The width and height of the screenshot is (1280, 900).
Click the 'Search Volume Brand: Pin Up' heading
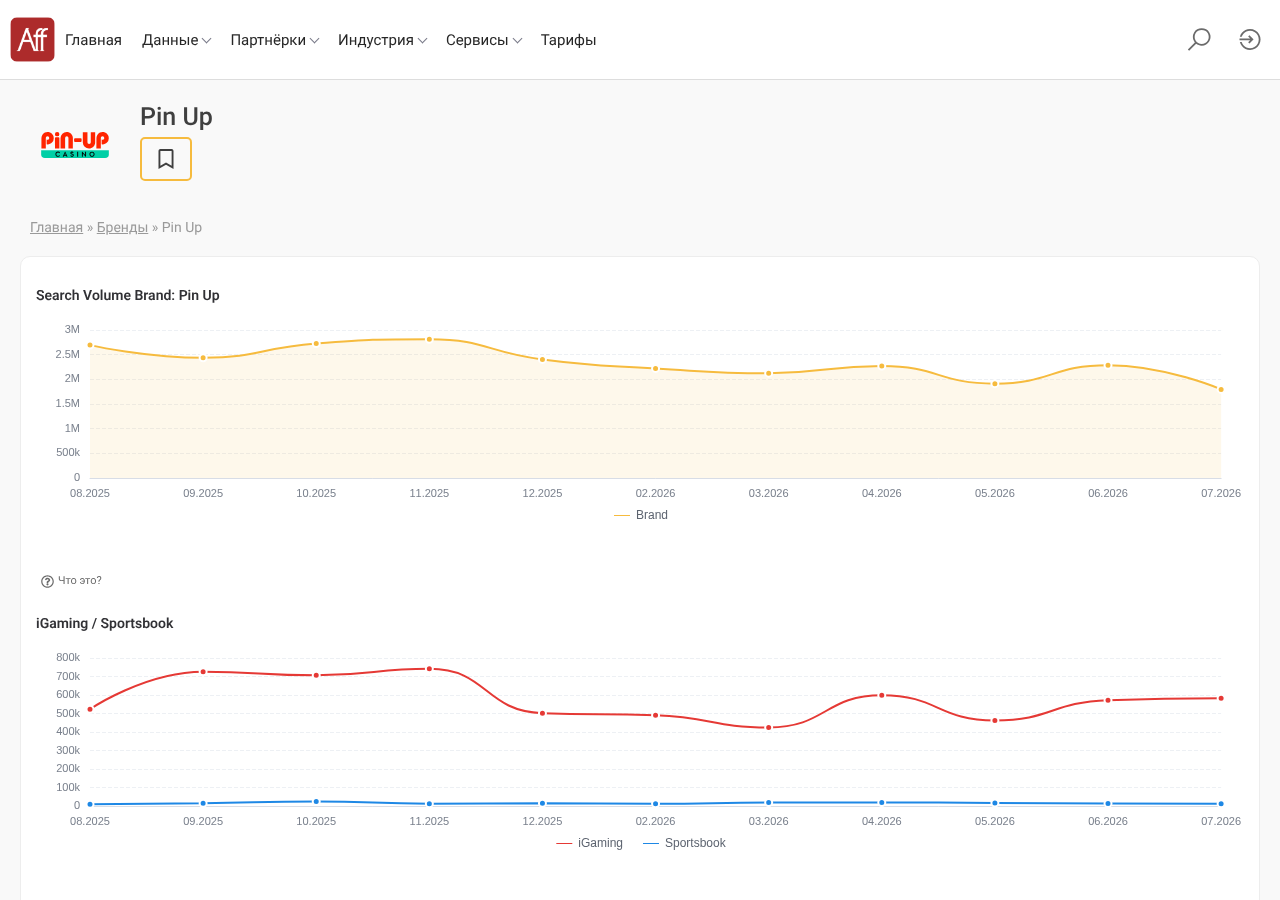128,295
